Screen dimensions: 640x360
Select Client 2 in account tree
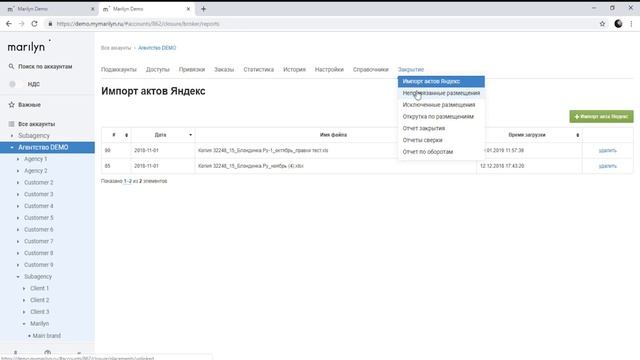pos(39,300)
